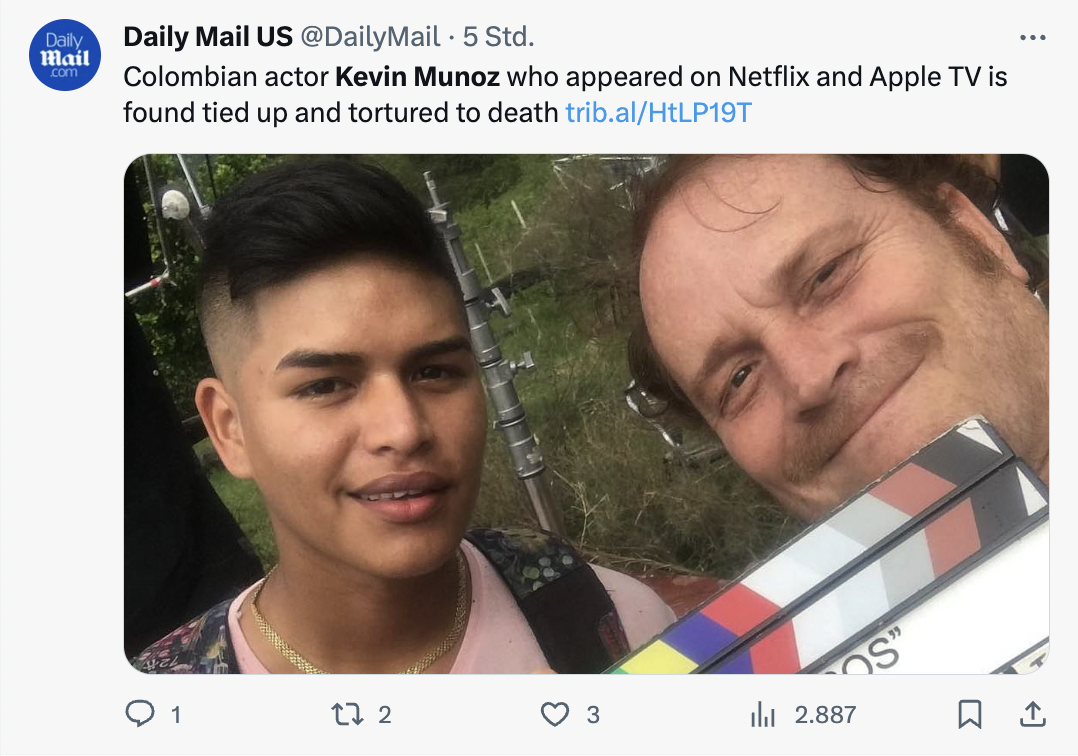
Task: Click the Daily Mail US display name
Action: (x=208, y=38)
